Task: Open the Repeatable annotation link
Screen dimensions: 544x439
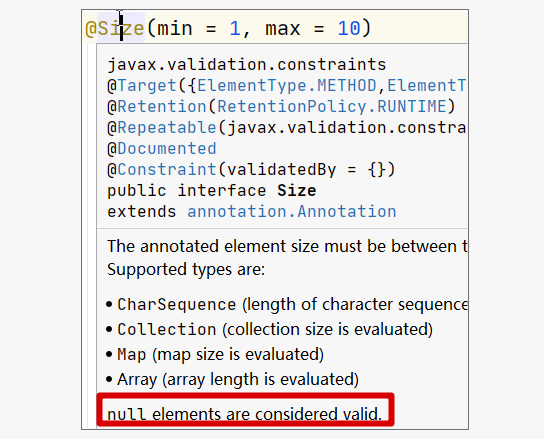Action: (x=167, y=127)
